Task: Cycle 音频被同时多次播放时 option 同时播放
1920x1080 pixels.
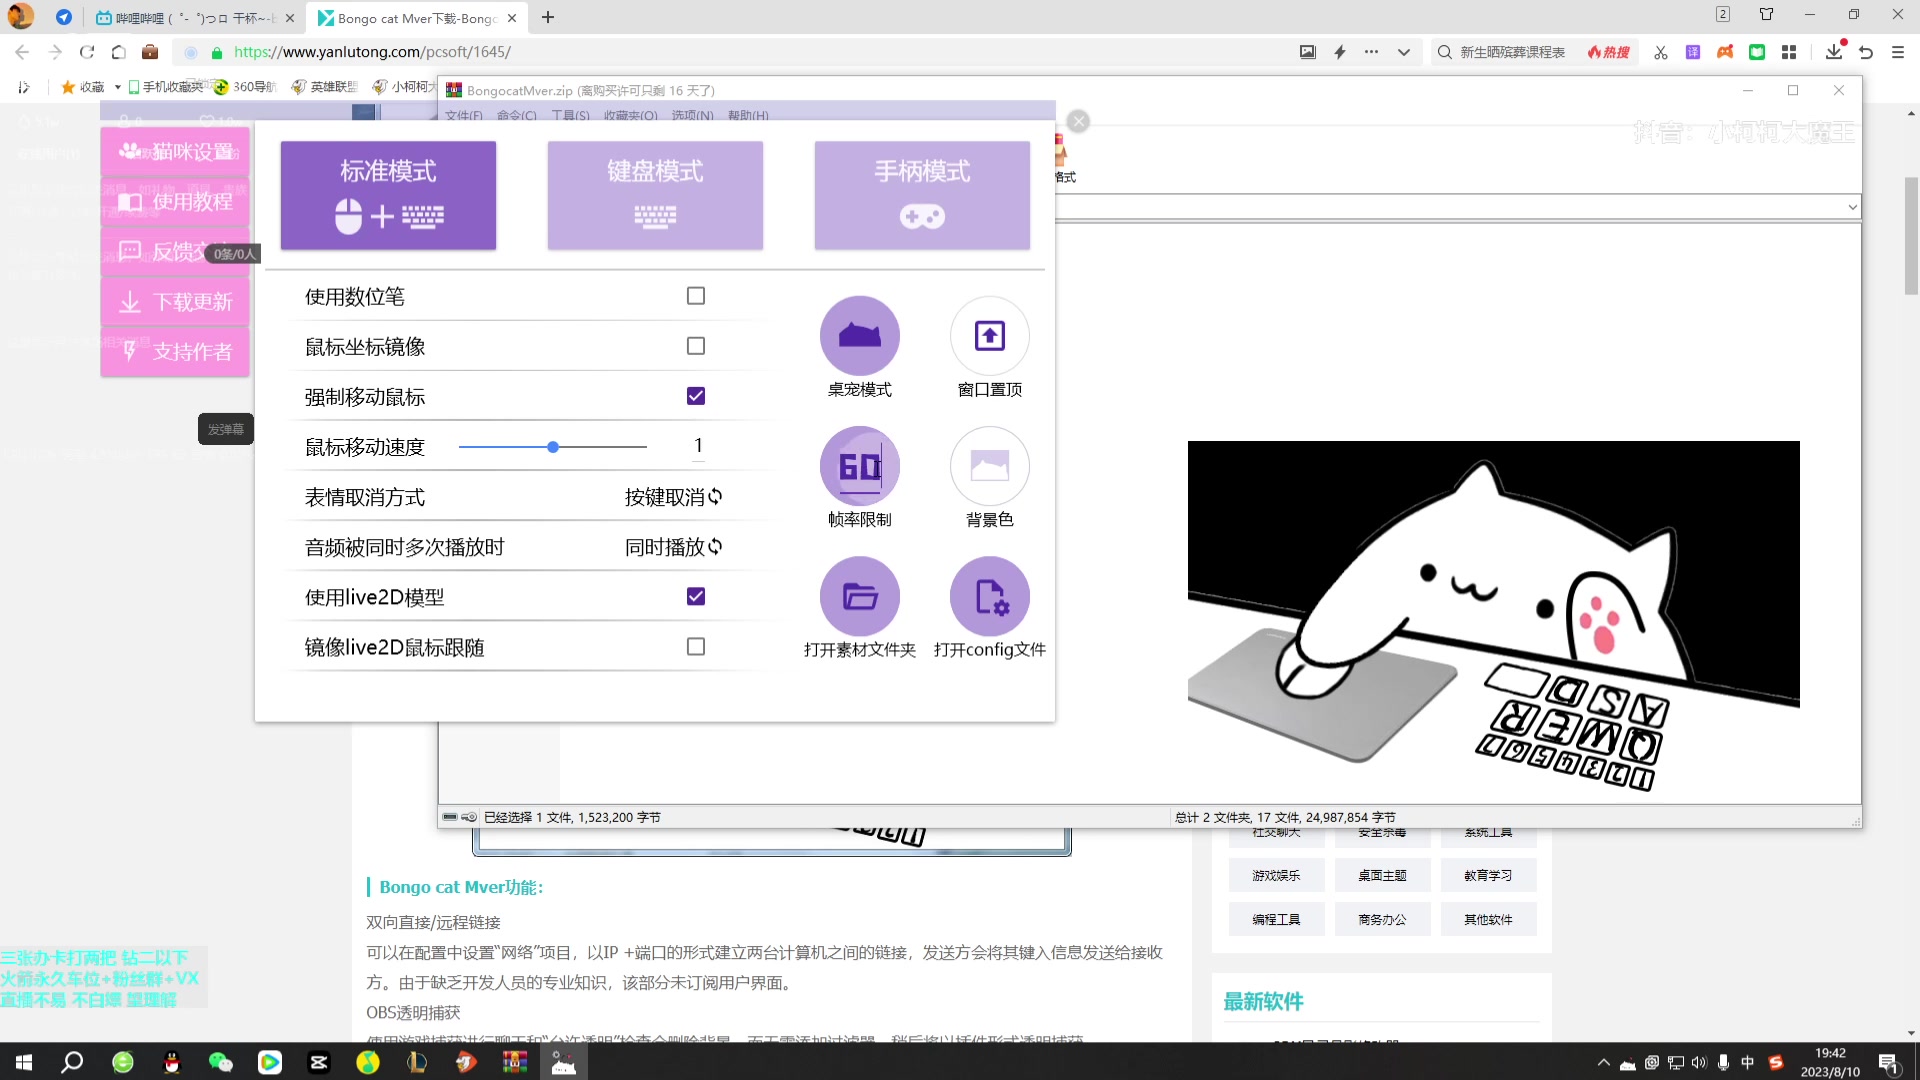Action: click(673, 547)
